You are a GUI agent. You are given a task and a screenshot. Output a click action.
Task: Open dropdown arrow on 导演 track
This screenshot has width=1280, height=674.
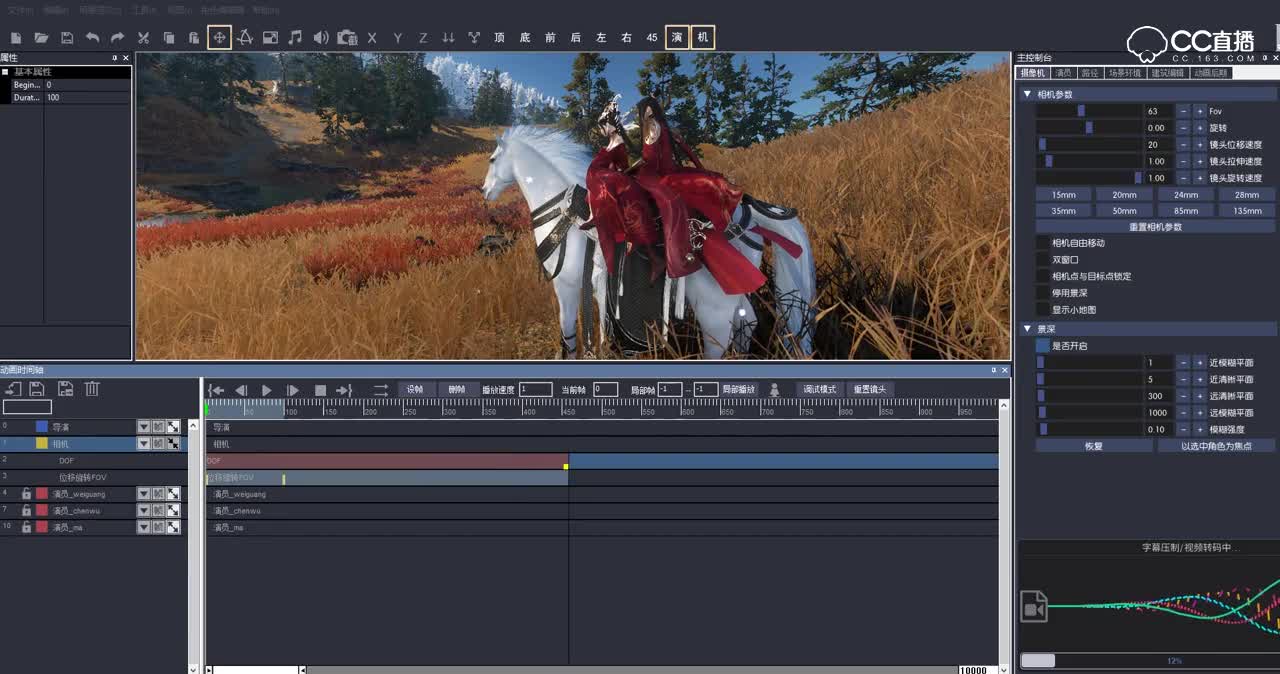click(143, 427)
